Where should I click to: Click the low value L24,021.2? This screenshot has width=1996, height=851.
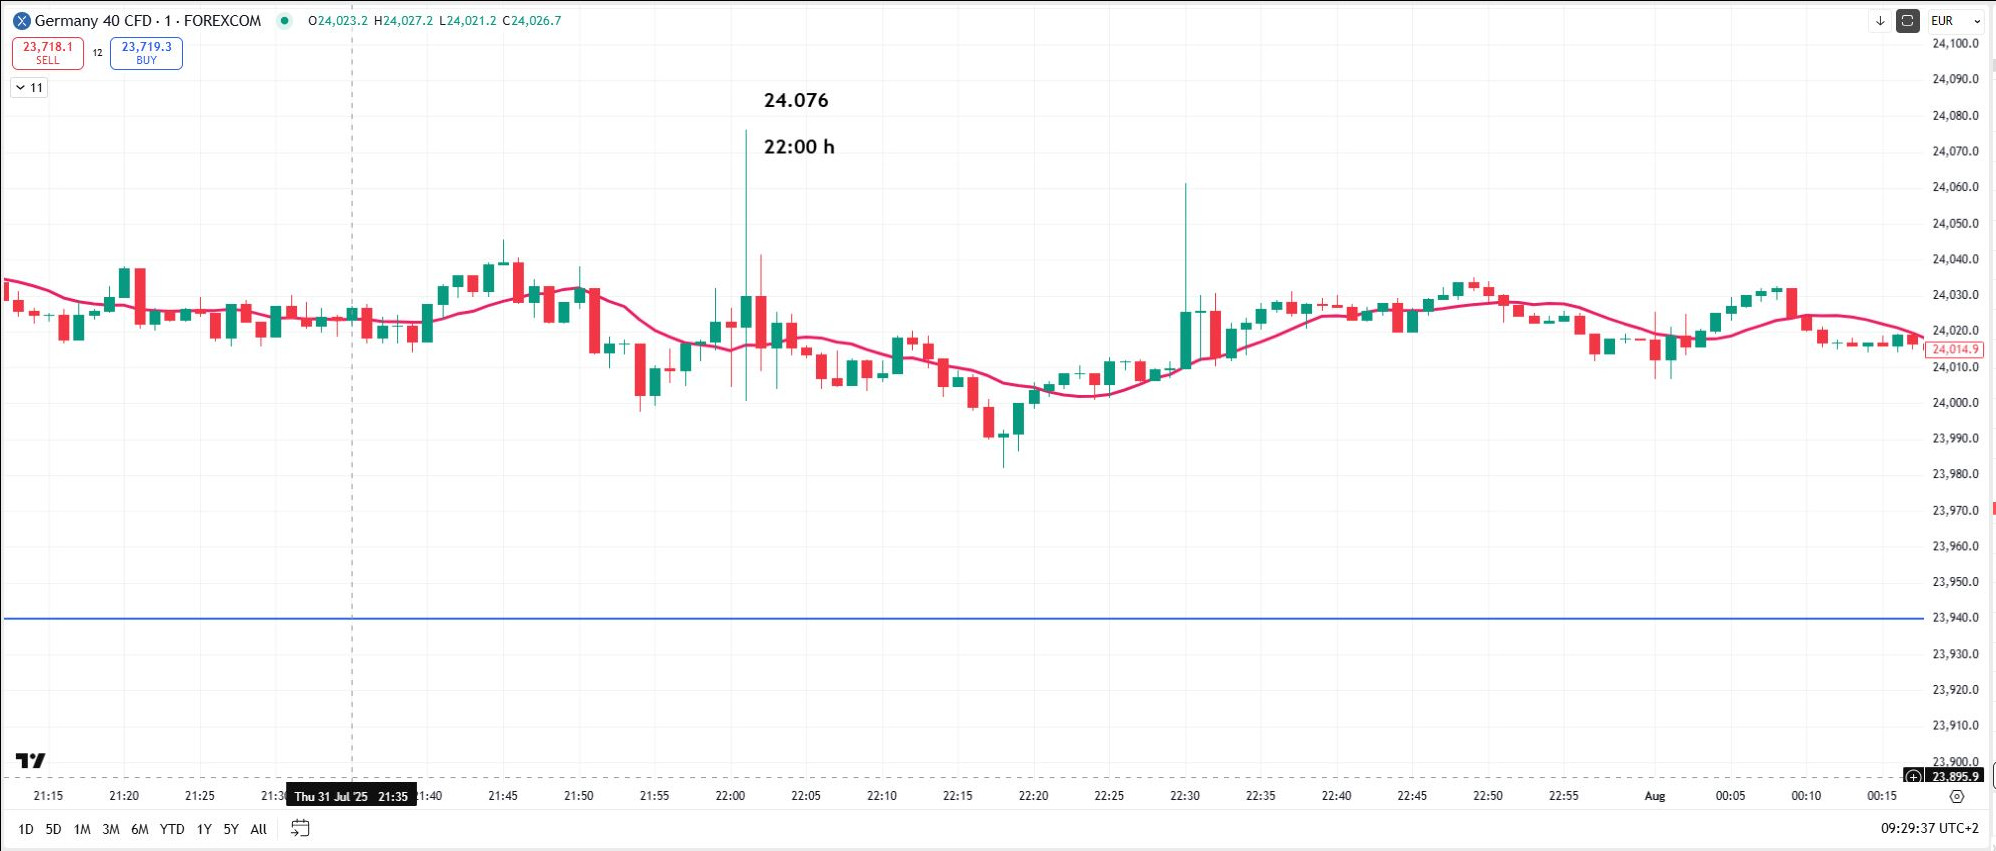coord(467,20)
